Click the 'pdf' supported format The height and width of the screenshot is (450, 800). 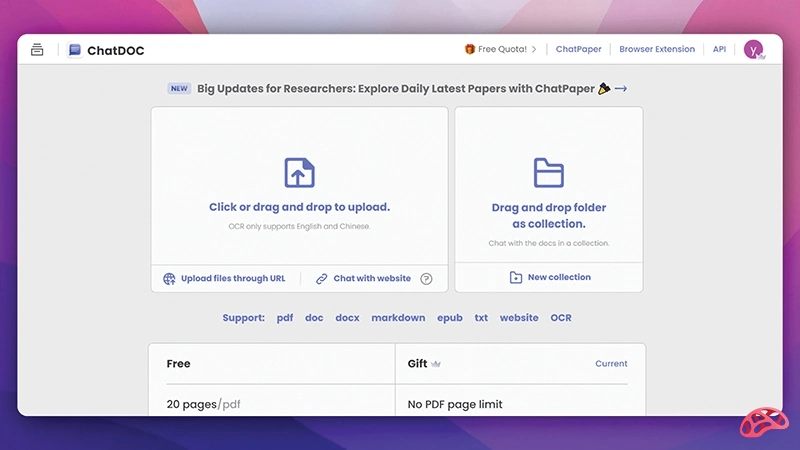(x=285, y=317)
